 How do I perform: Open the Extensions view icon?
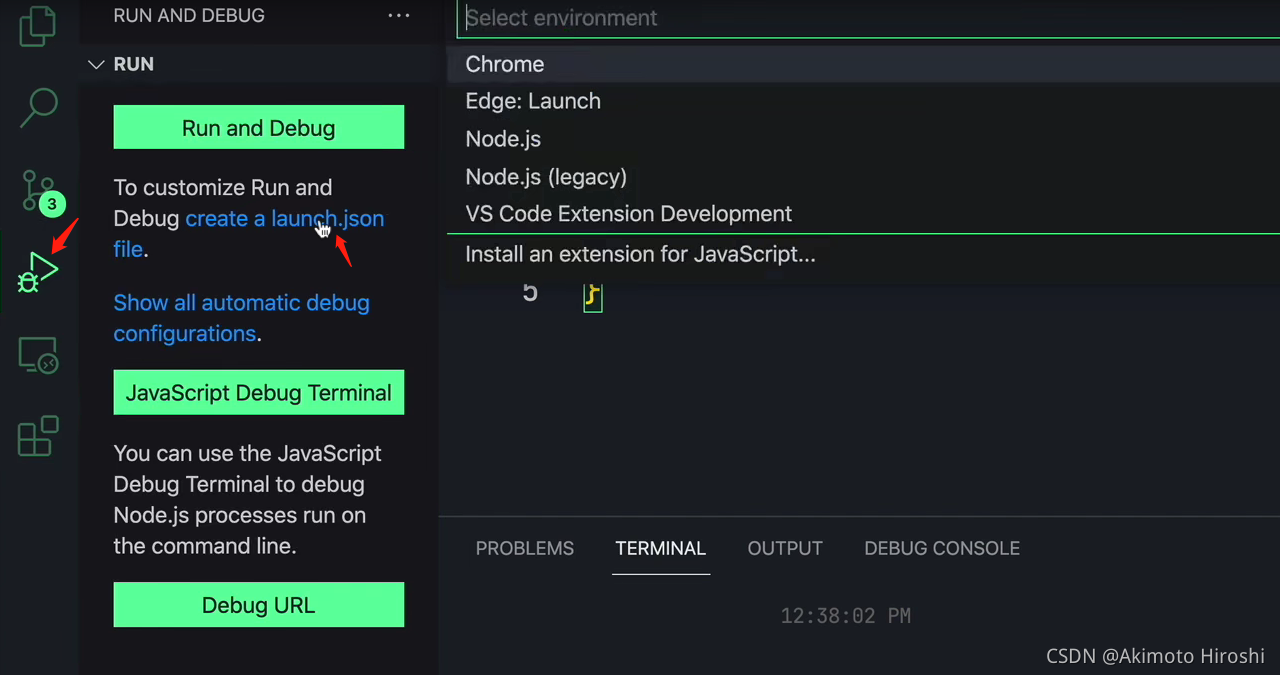click(38, 436)
